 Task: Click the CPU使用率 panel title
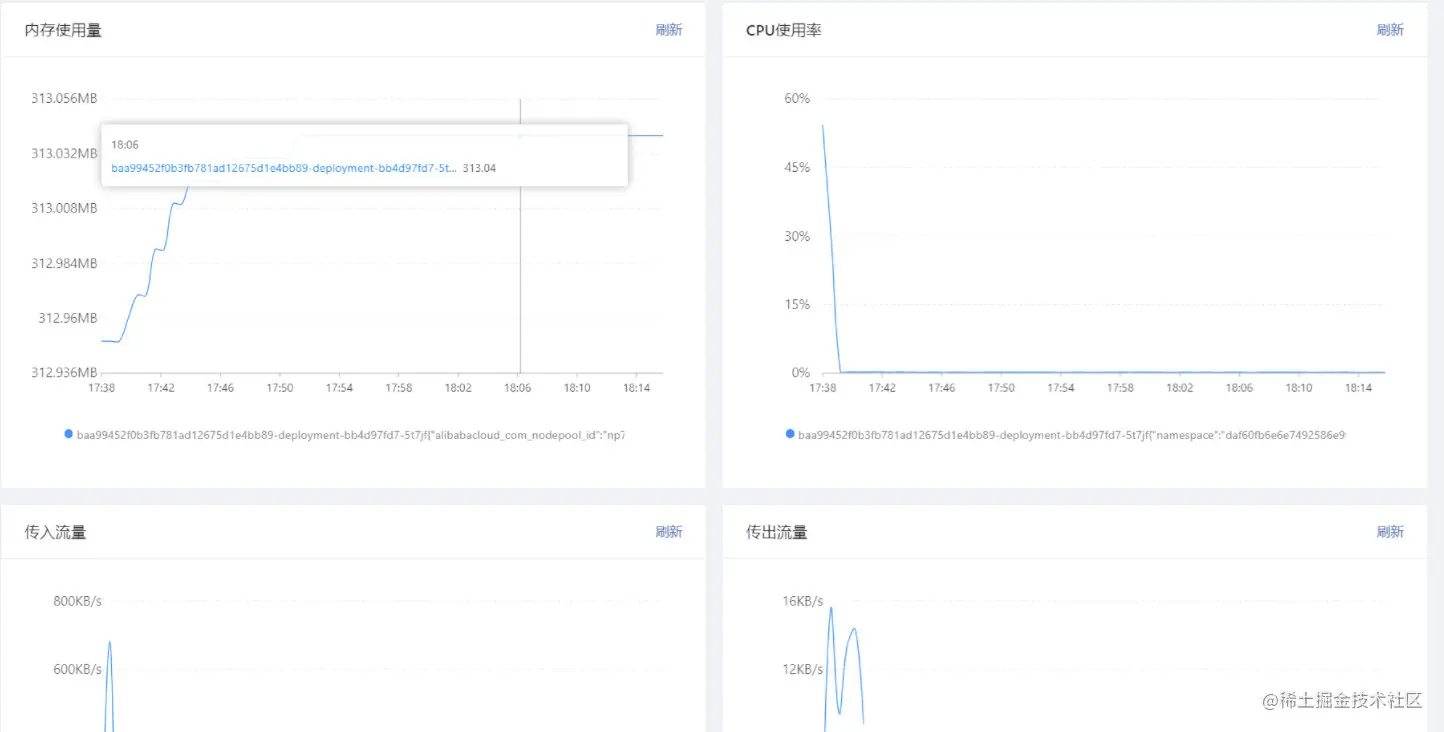click(784, 30)
